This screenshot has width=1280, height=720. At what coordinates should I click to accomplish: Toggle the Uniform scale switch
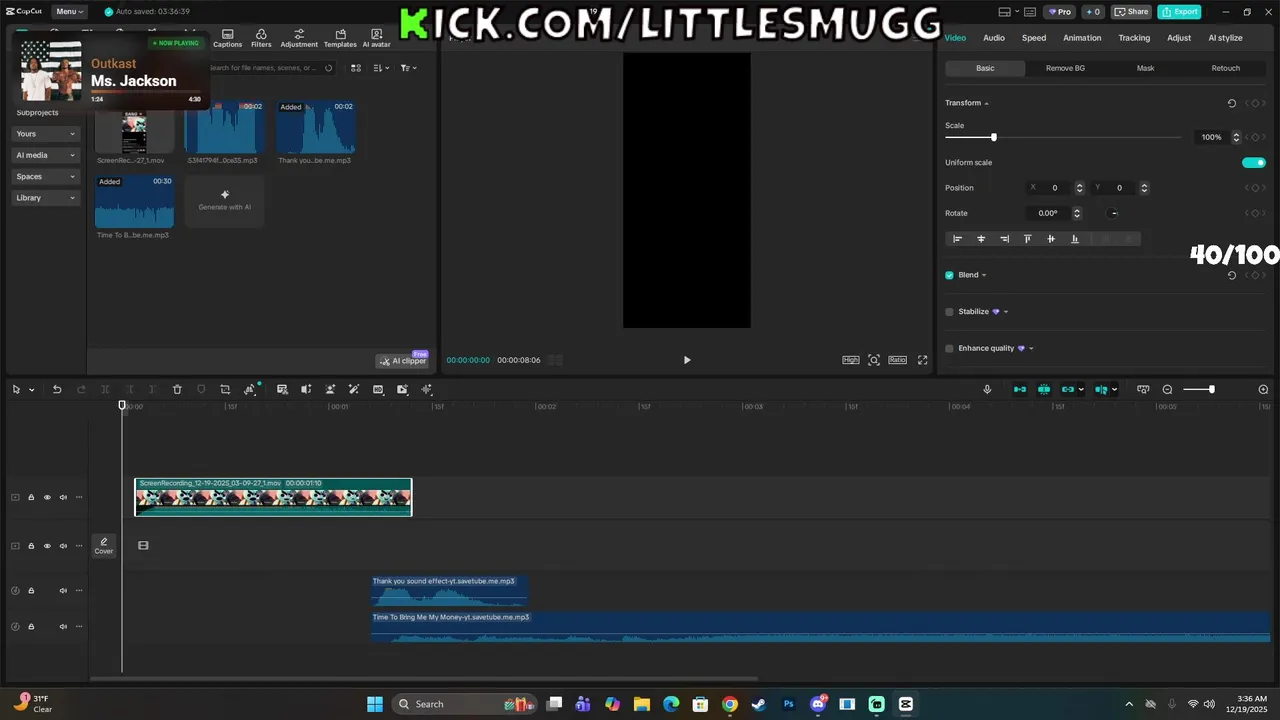point(1254,162)
